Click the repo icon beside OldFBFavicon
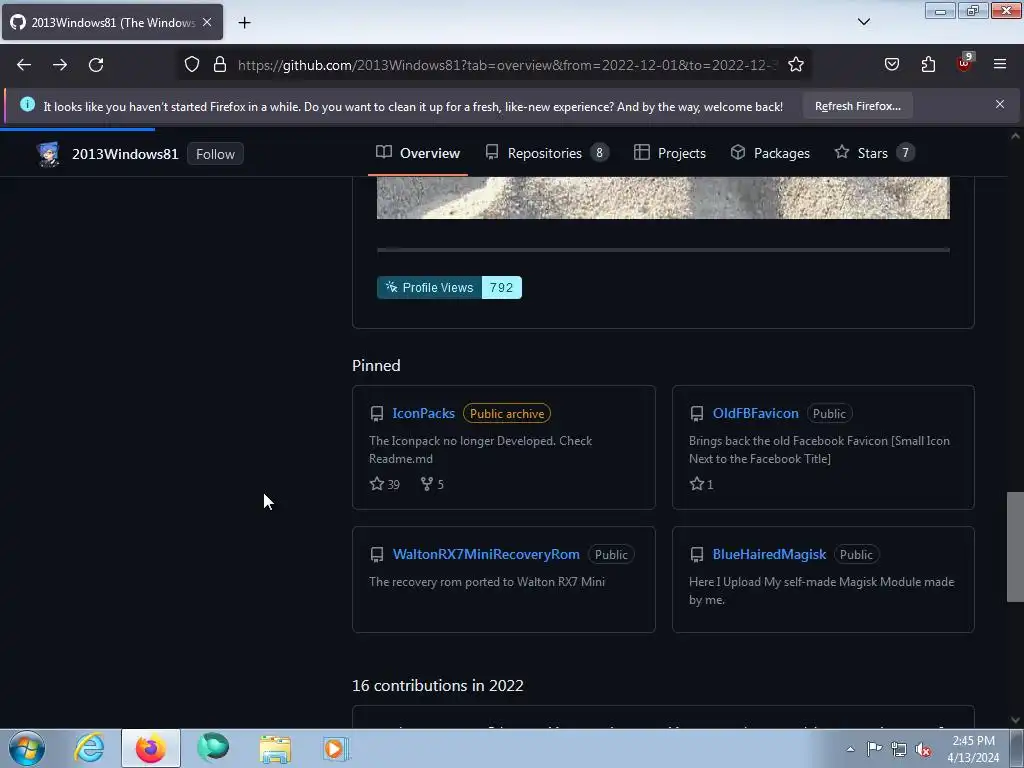 (697, 413)
